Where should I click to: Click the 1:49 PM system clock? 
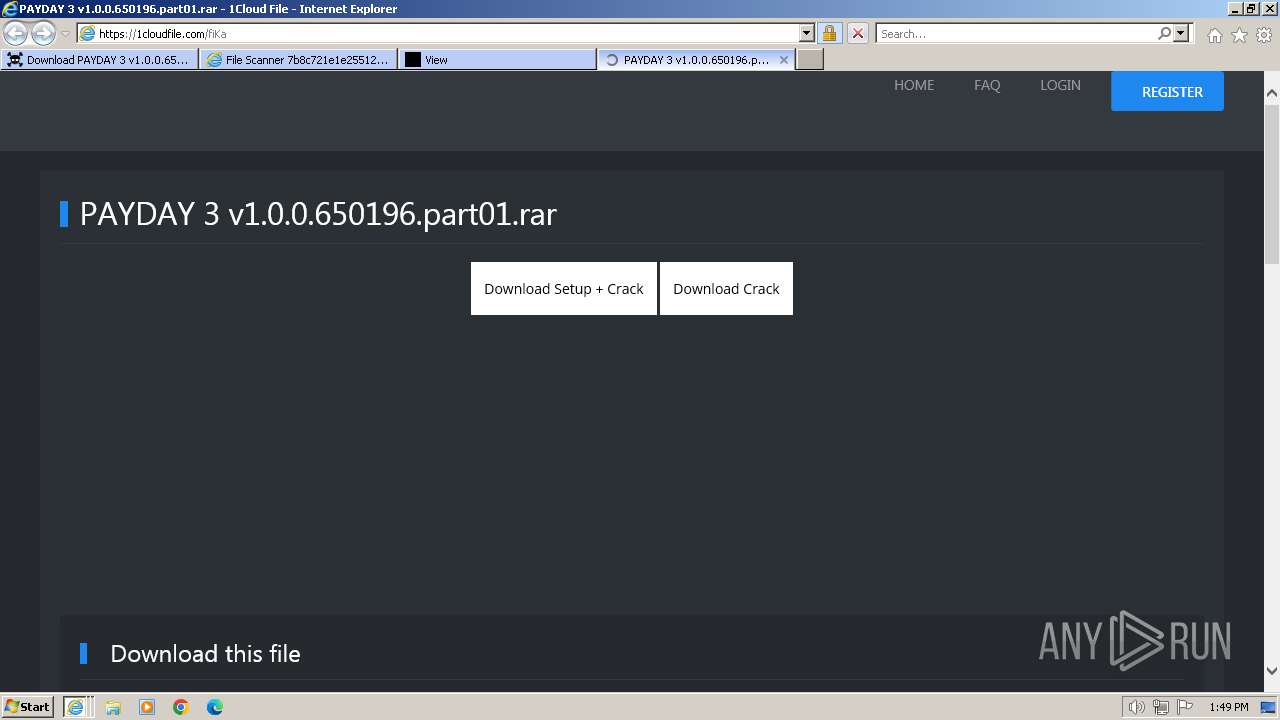point(1229,707)
